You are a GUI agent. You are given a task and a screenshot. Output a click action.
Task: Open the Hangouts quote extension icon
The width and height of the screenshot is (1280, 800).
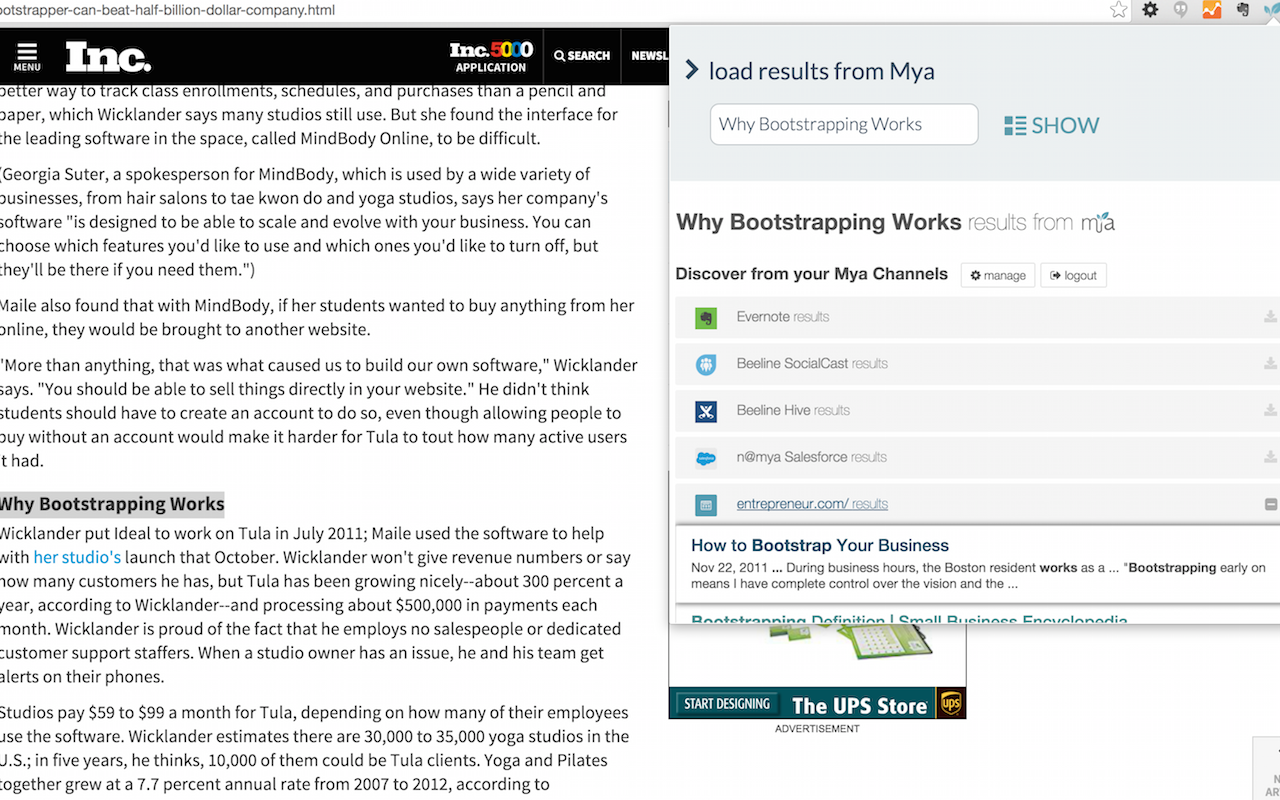pos(1181,10)
